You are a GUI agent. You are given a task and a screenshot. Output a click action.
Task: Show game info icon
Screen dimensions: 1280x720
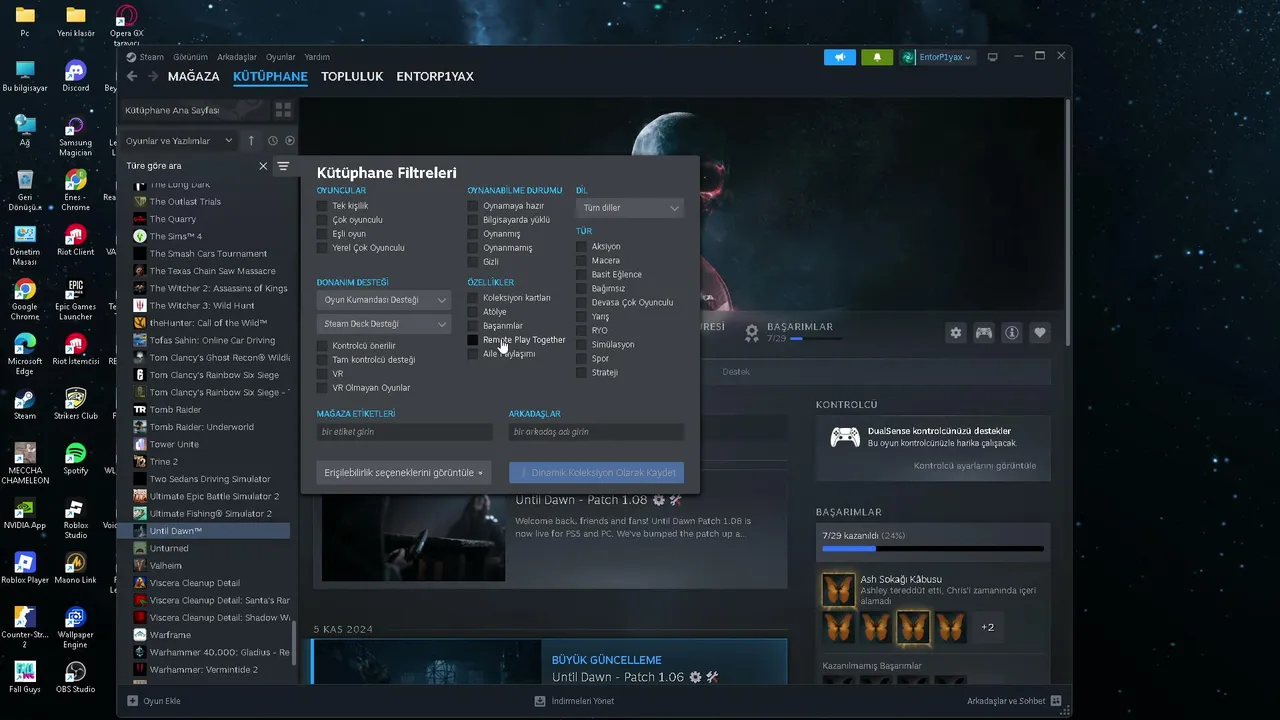tap(1012, 333)
